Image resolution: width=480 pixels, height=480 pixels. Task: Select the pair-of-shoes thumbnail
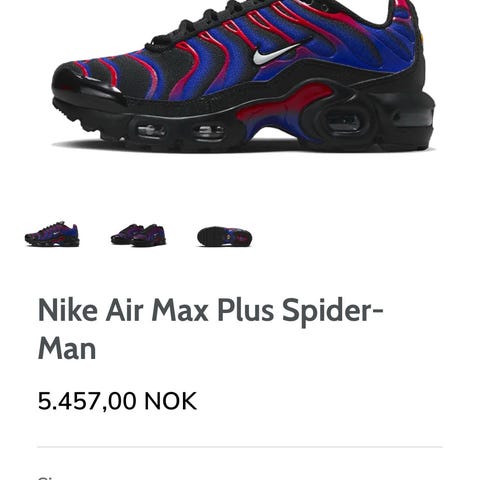(x=138, y=235)
